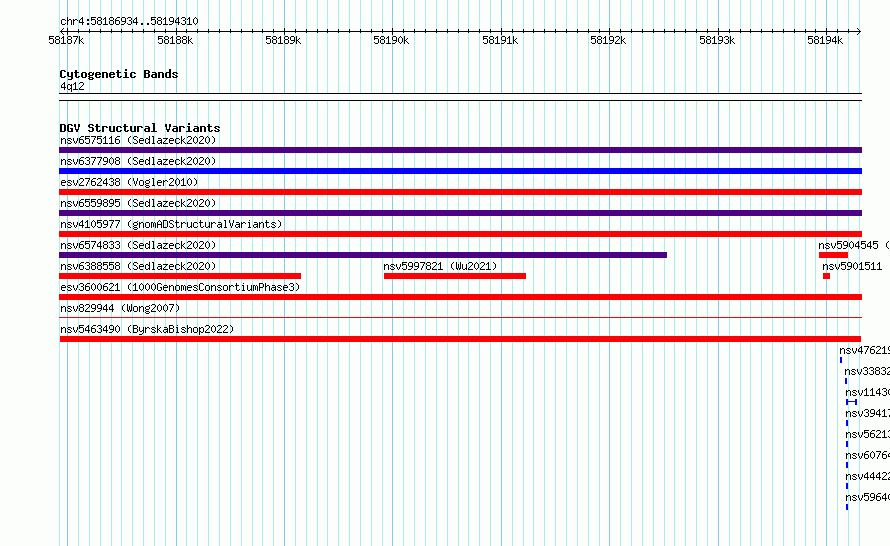The image size is (890, 546).
Task: Open nsv4105977 (gnomADStructuralVariants) label
Action: click(x=171, y=224)
